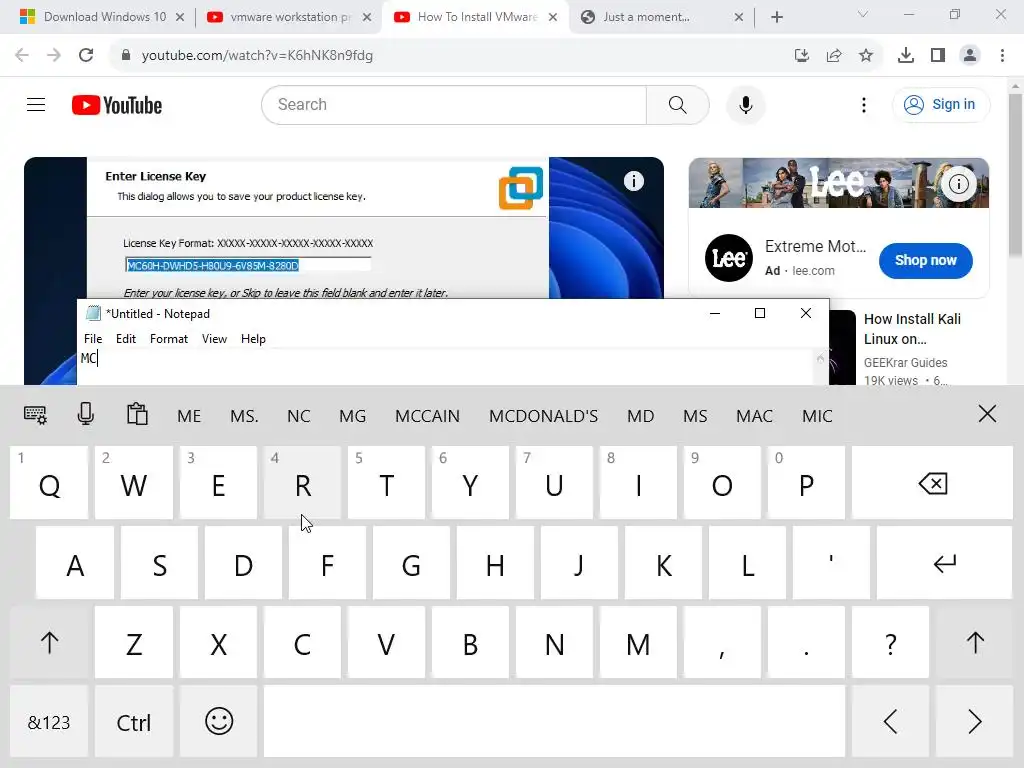Tap the question mark key
This screenshot has width=1024, height=768.
pos(890,643)
